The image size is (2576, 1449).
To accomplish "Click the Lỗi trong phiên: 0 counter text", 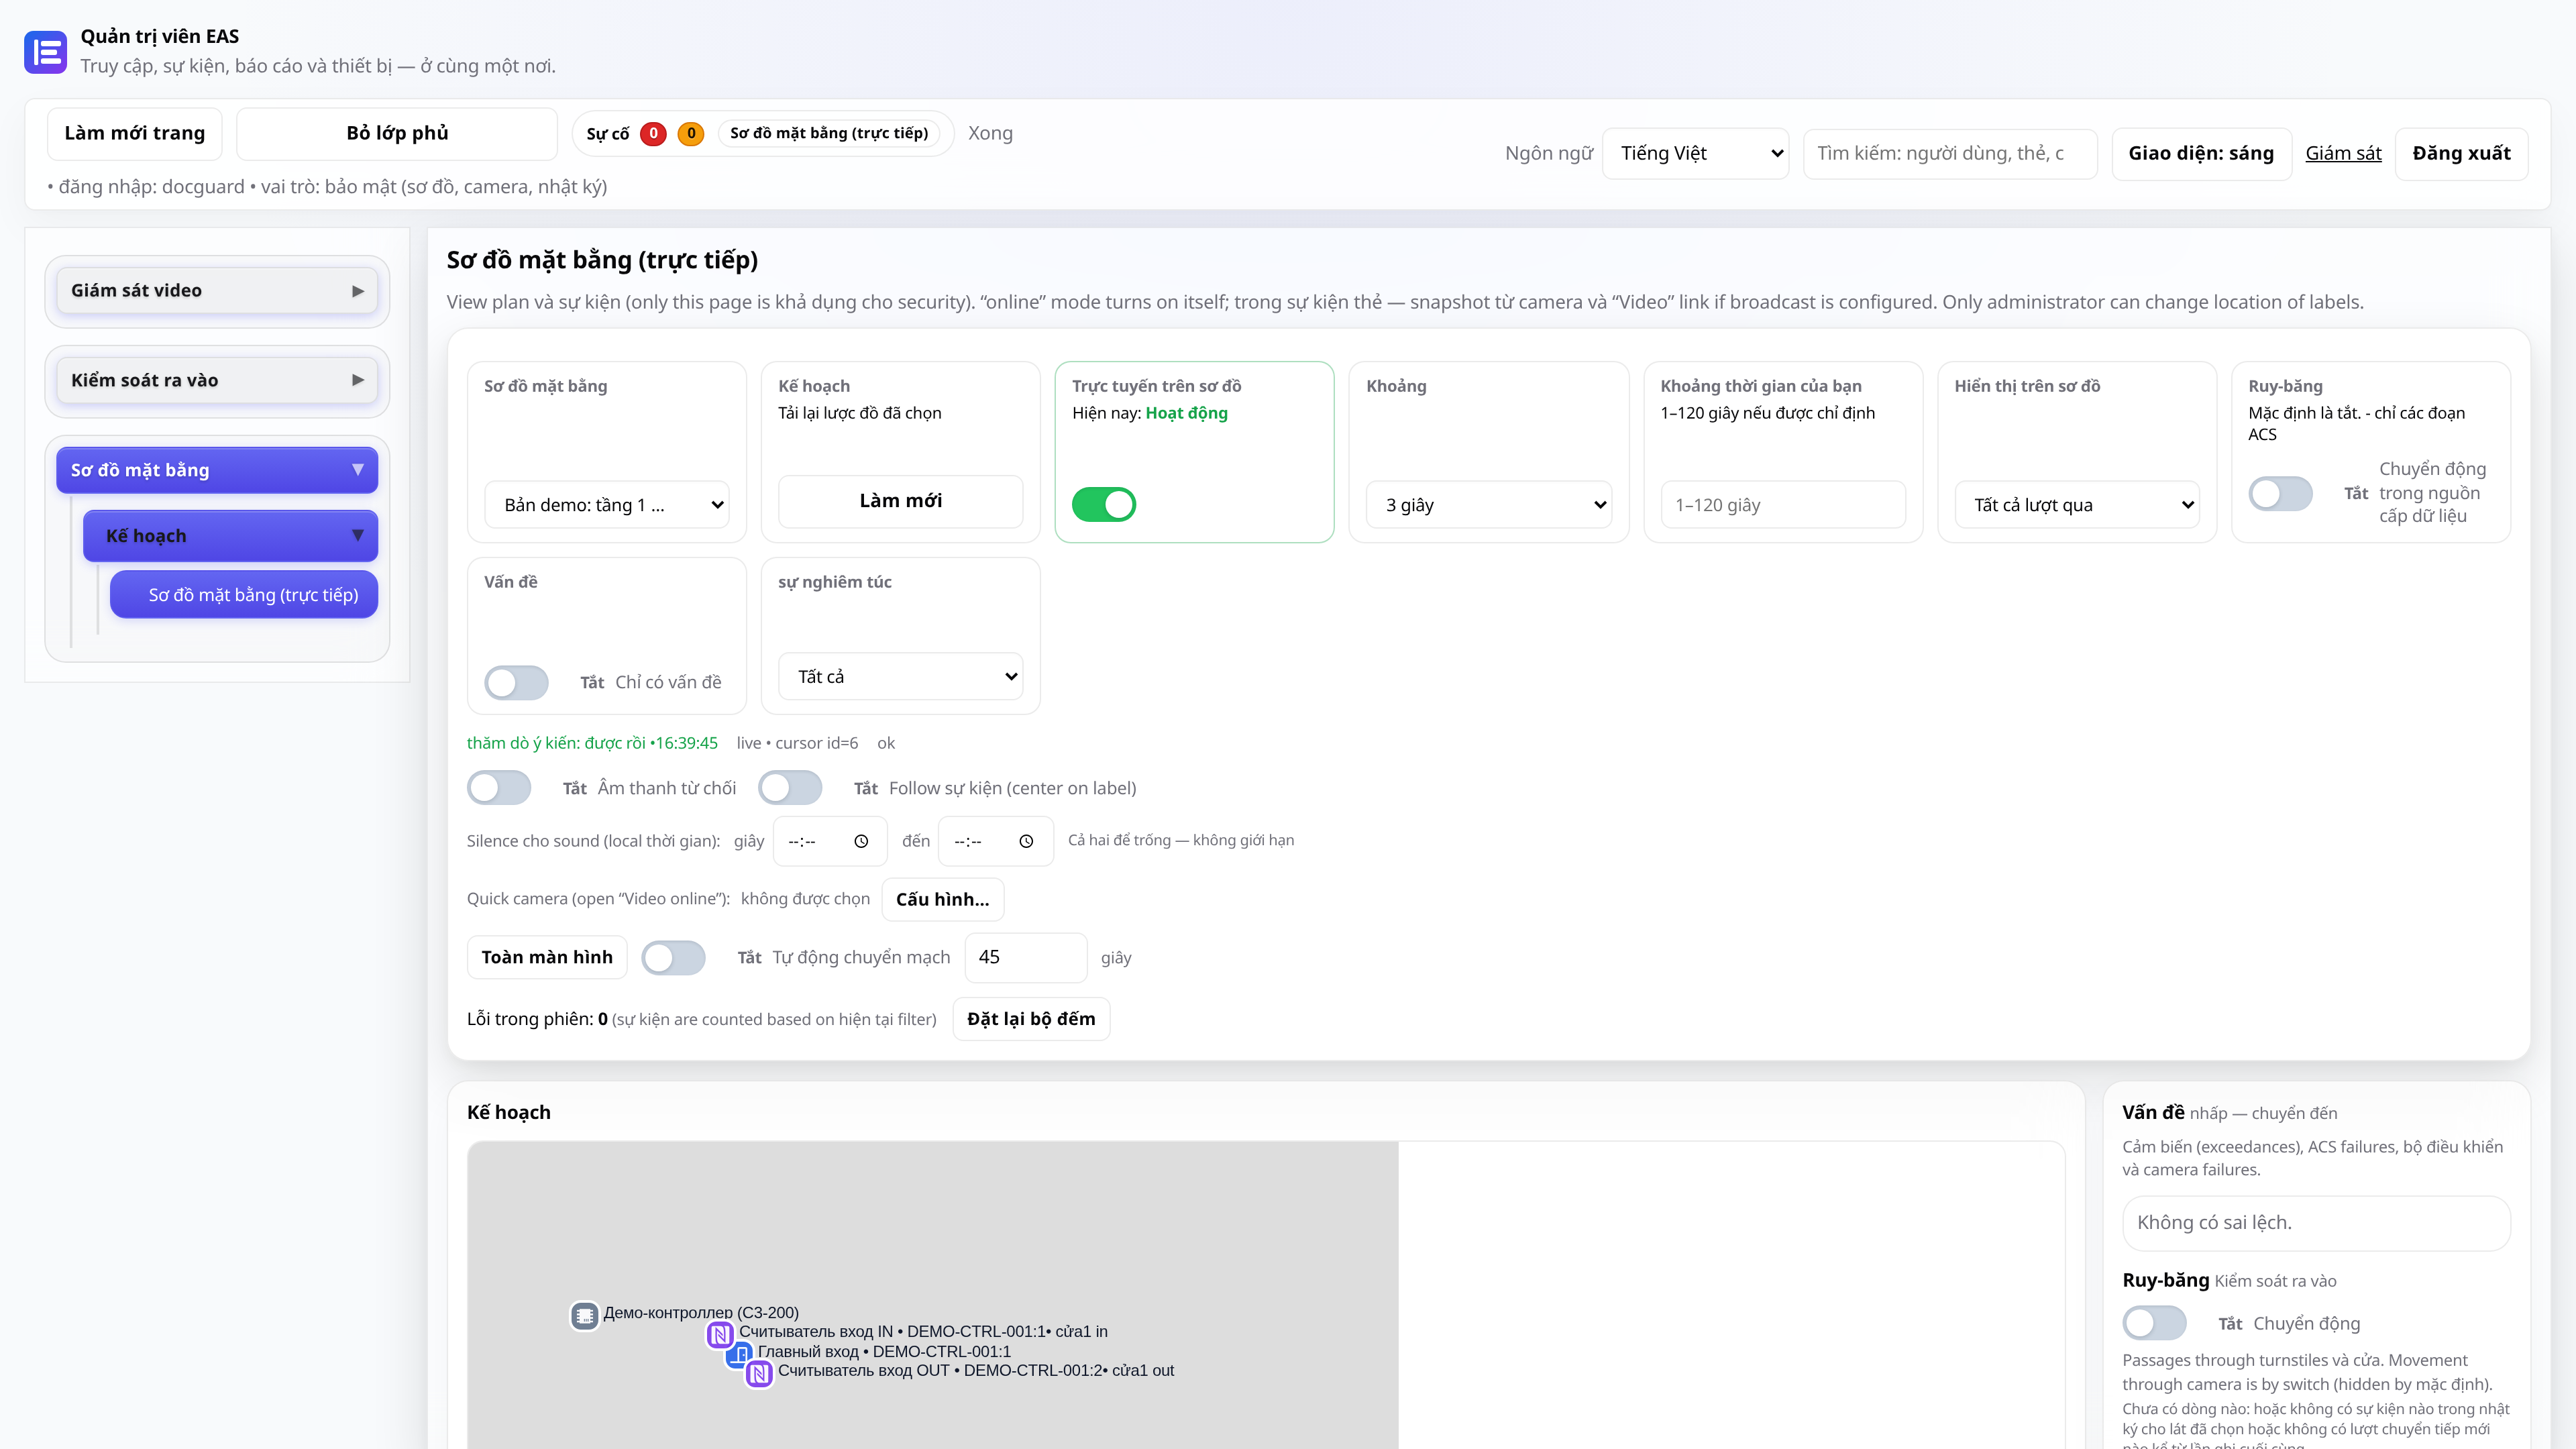I will click(537, 1019).
